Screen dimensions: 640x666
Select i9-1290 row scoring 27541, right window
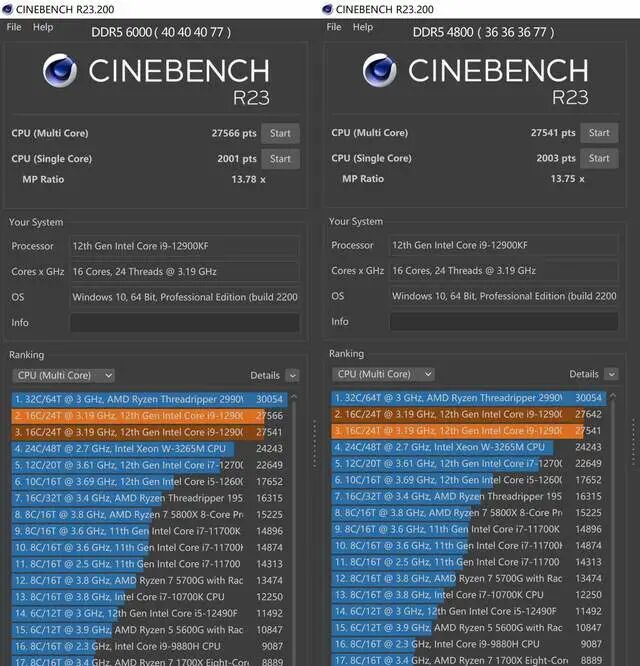click(469, 431)
